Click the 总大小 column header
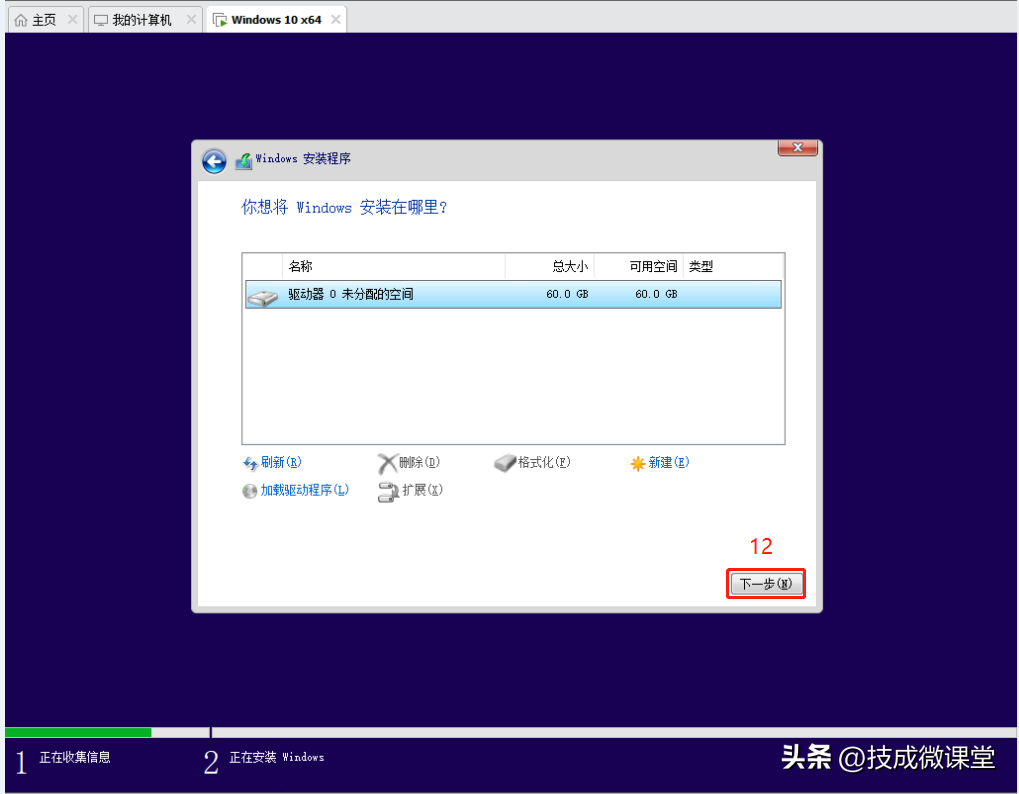This screenshot has height=794, width=1019. [x=550, y=266]
